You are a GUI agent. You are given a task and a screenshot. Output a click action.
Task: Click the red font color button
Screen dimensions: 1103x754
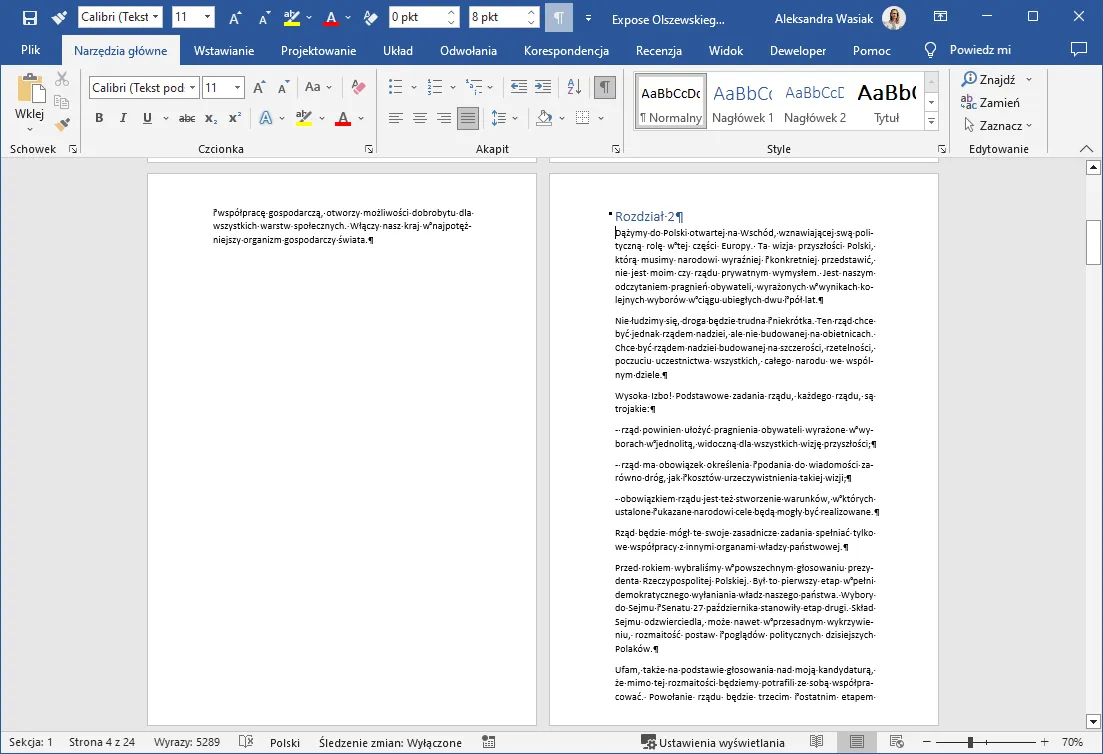tap(343, 118)
